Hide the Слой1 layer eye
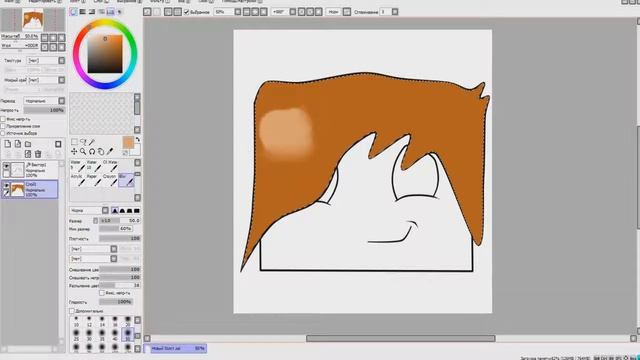 tap(6, 186)
